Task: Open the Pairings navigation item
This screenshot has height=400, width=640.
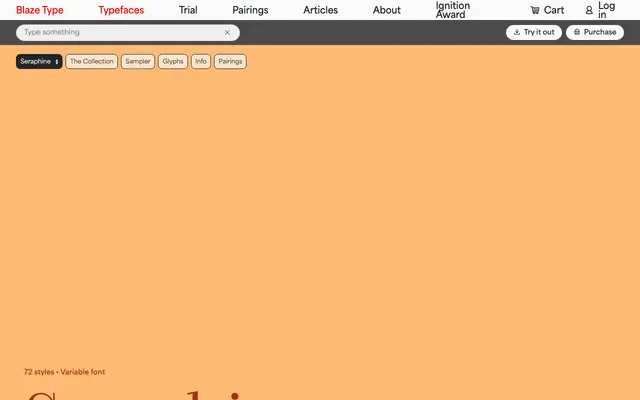Action: (x=250, y=10)
